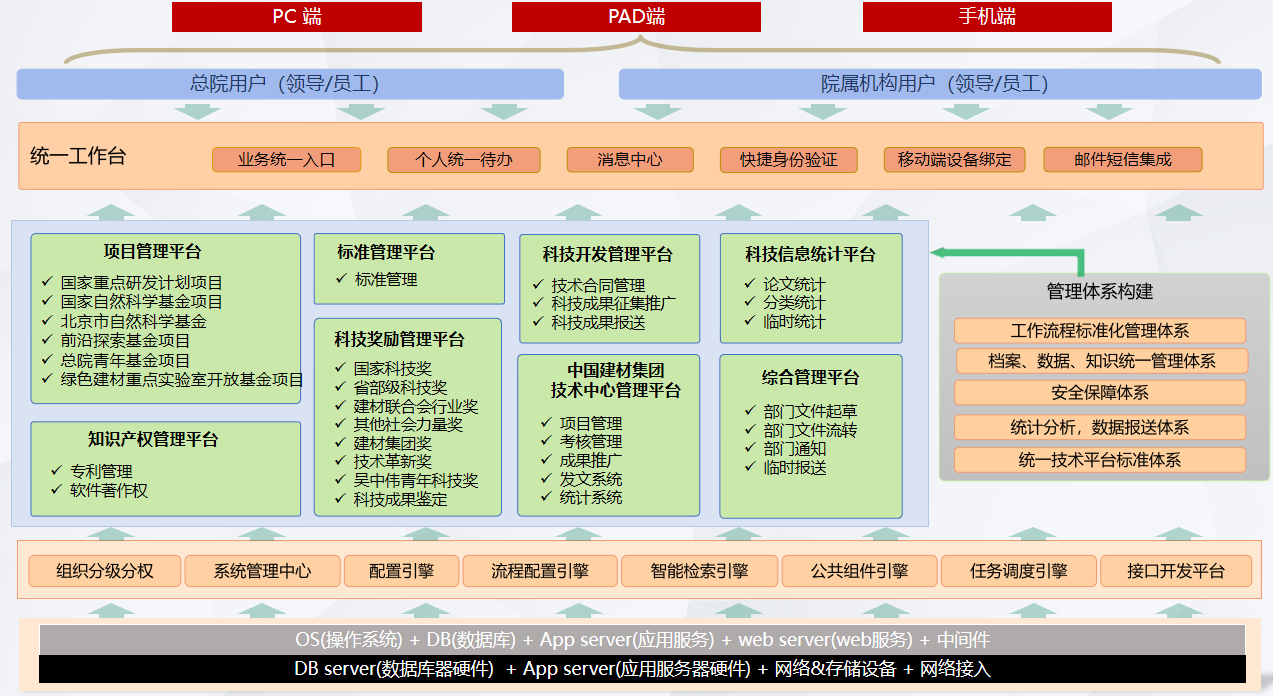Click the 知识产权管理平台 heading

tap(153, 439)
